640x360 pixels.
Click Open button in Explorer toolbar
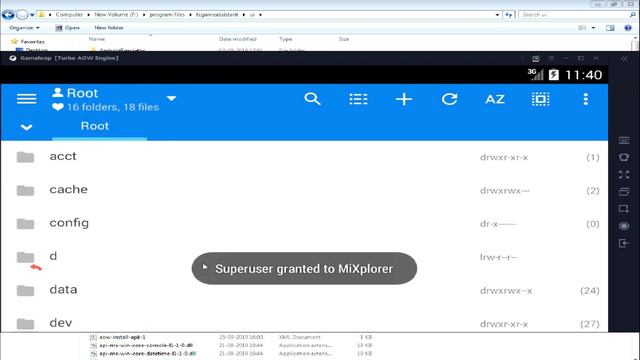(x=68, y=28)
